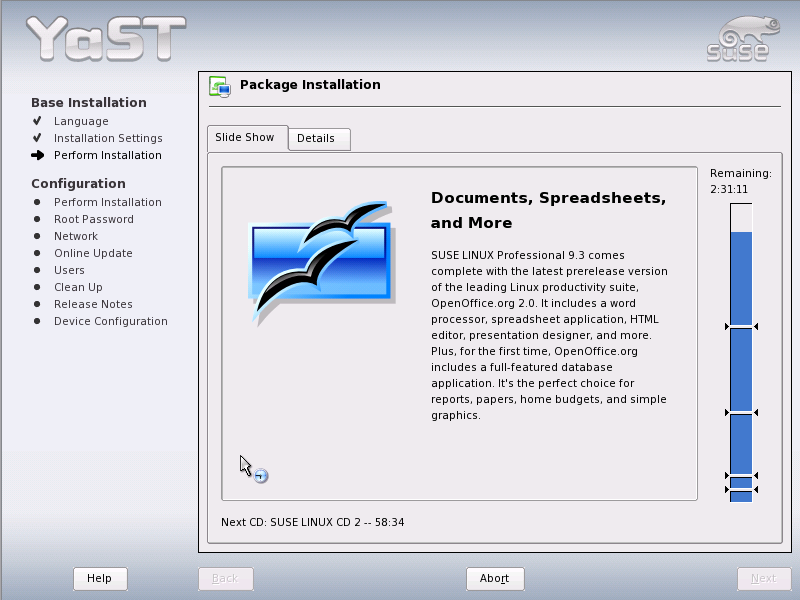Viewport: 800px width, 600px height.
Task: Switch to the Slide Show tab
Action: point(247,138)
